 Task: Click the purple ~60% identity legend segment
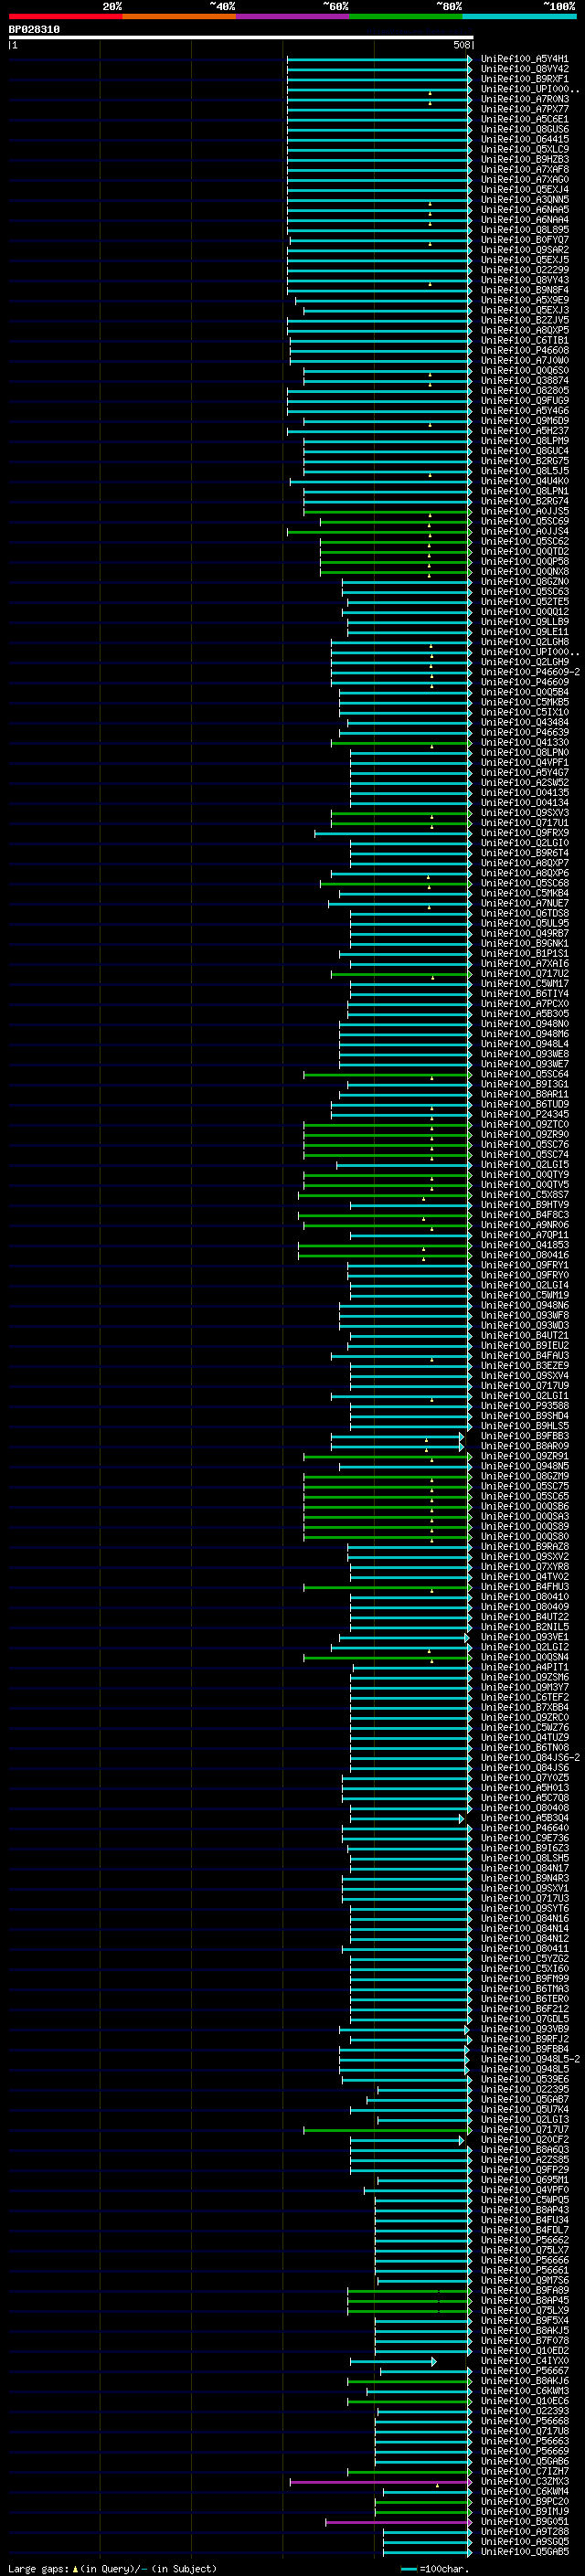click(293, 16)
